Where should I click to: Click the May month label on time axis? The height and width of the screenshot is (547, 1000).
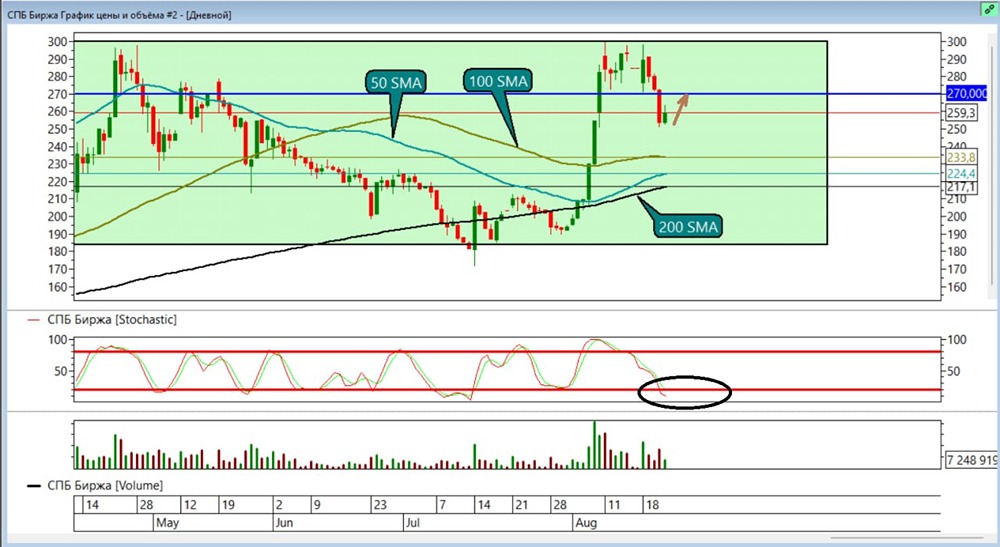[x=167, y=523]
